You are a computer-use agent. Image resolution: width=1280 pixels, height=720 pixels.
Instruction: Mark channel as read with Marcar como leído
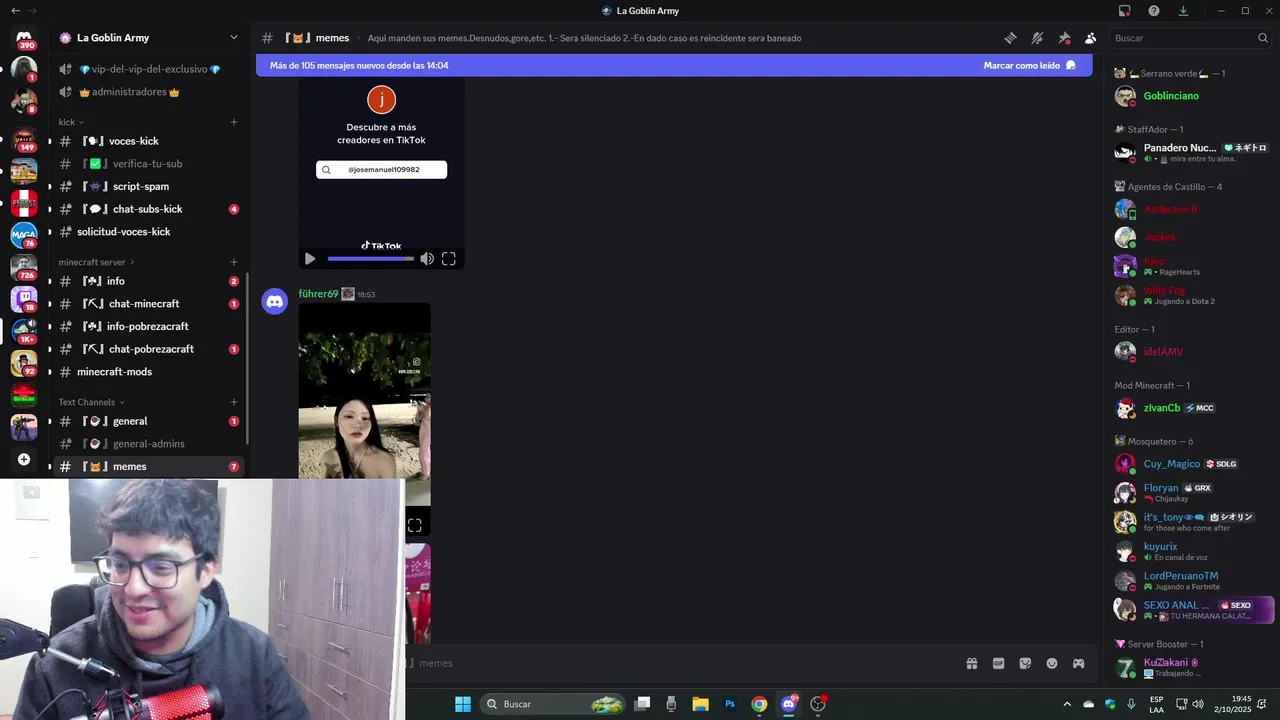pos(1029,65)
